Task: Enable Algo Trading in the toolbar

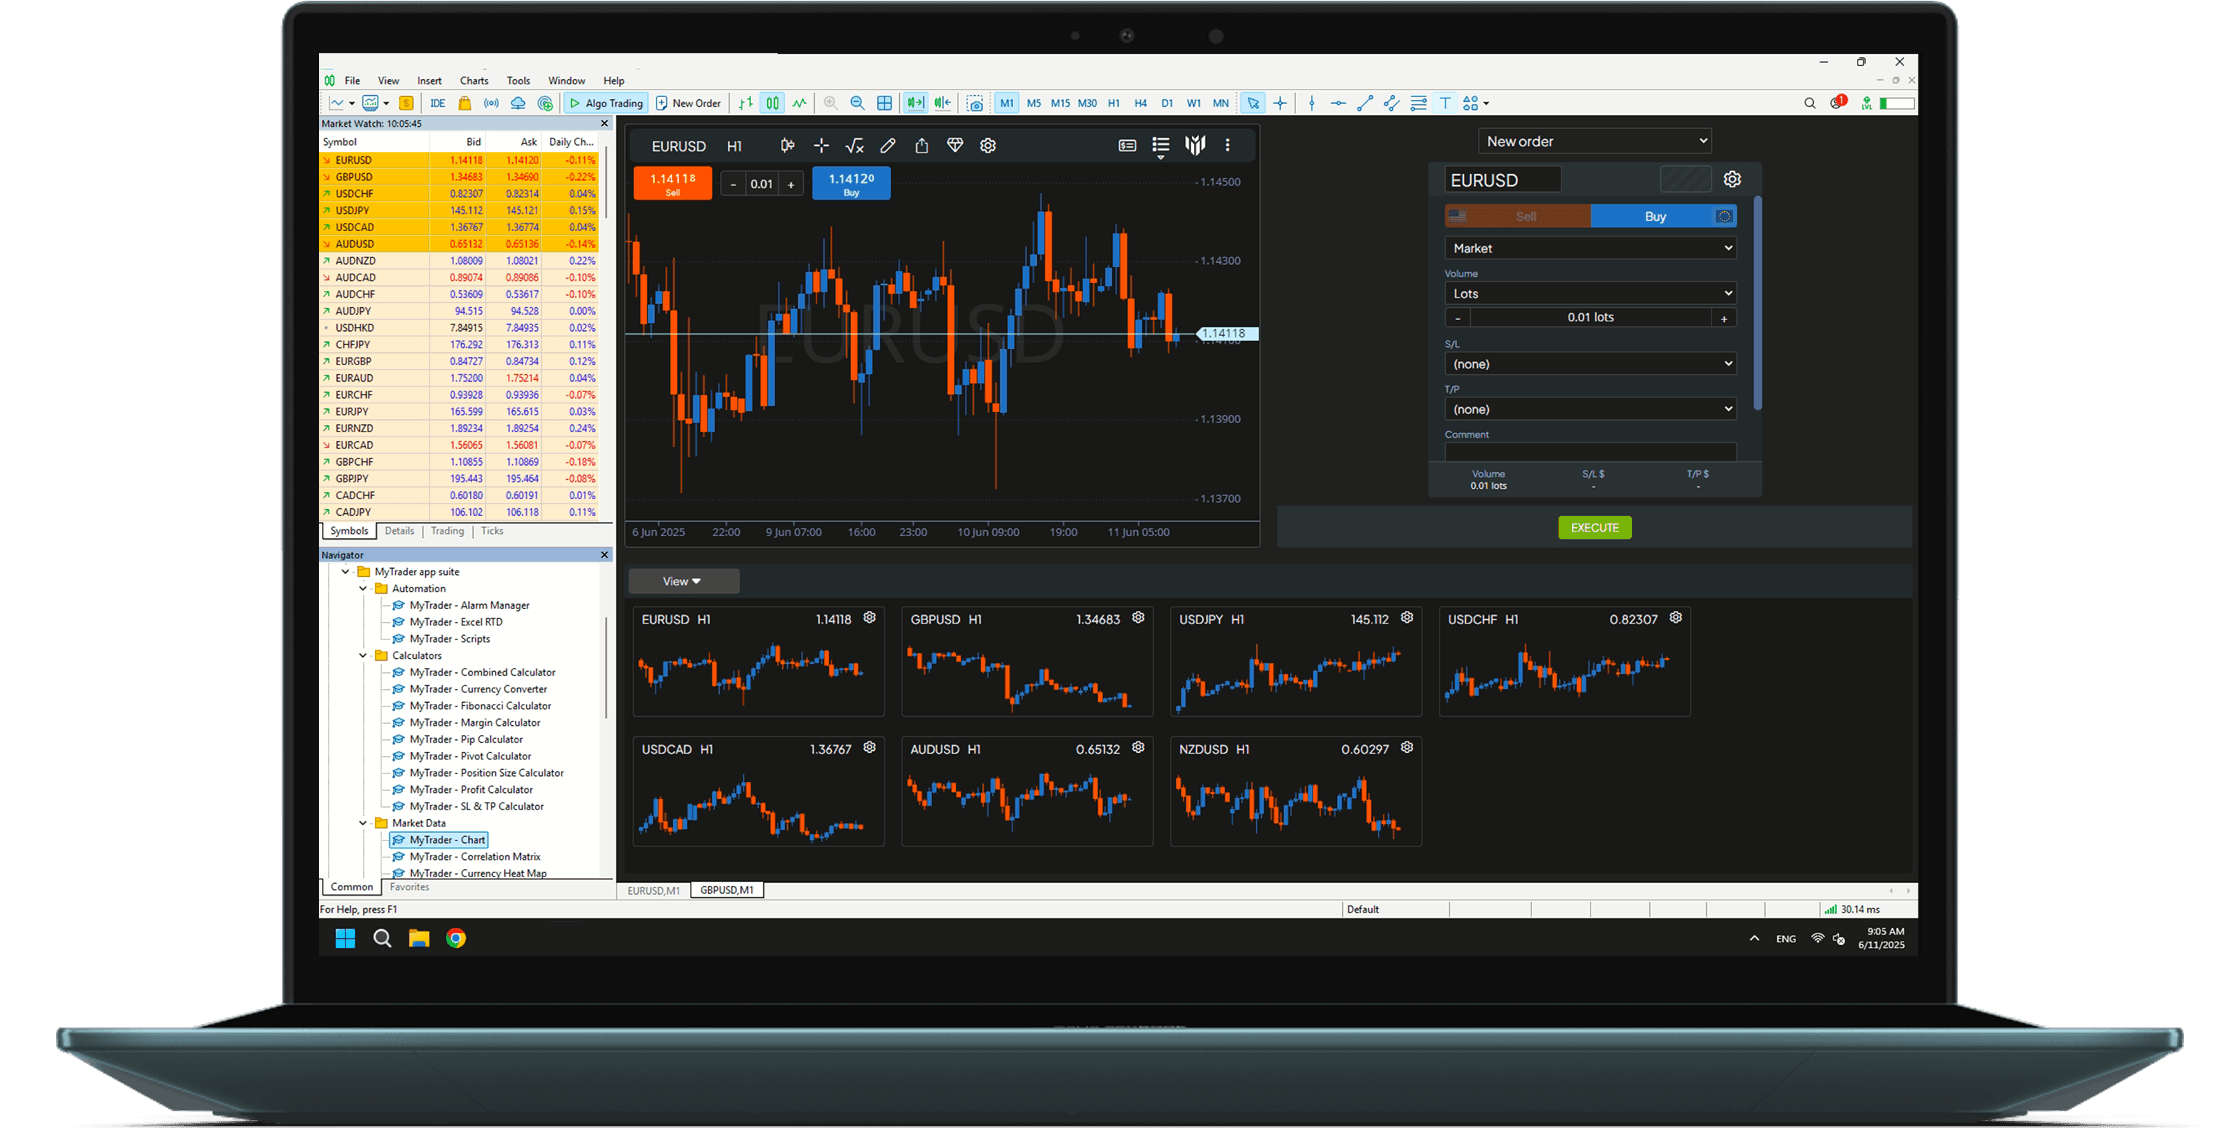Action: pyautogui.click(x=605, y=103)
